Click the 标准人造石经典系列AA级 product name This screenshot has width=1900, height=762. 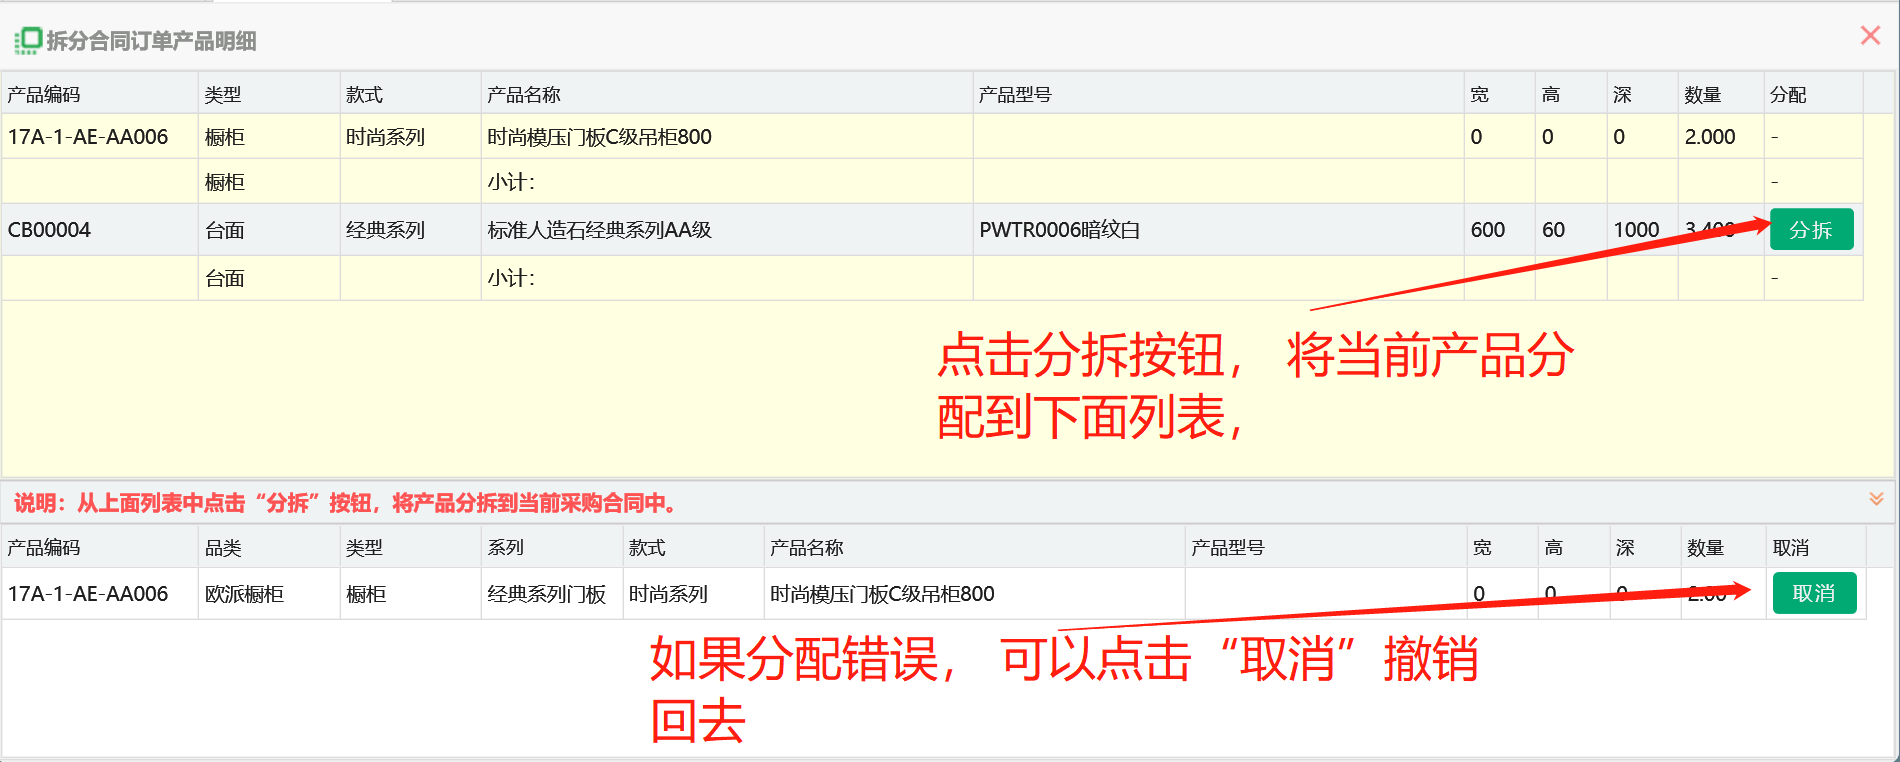pos(599,230)
